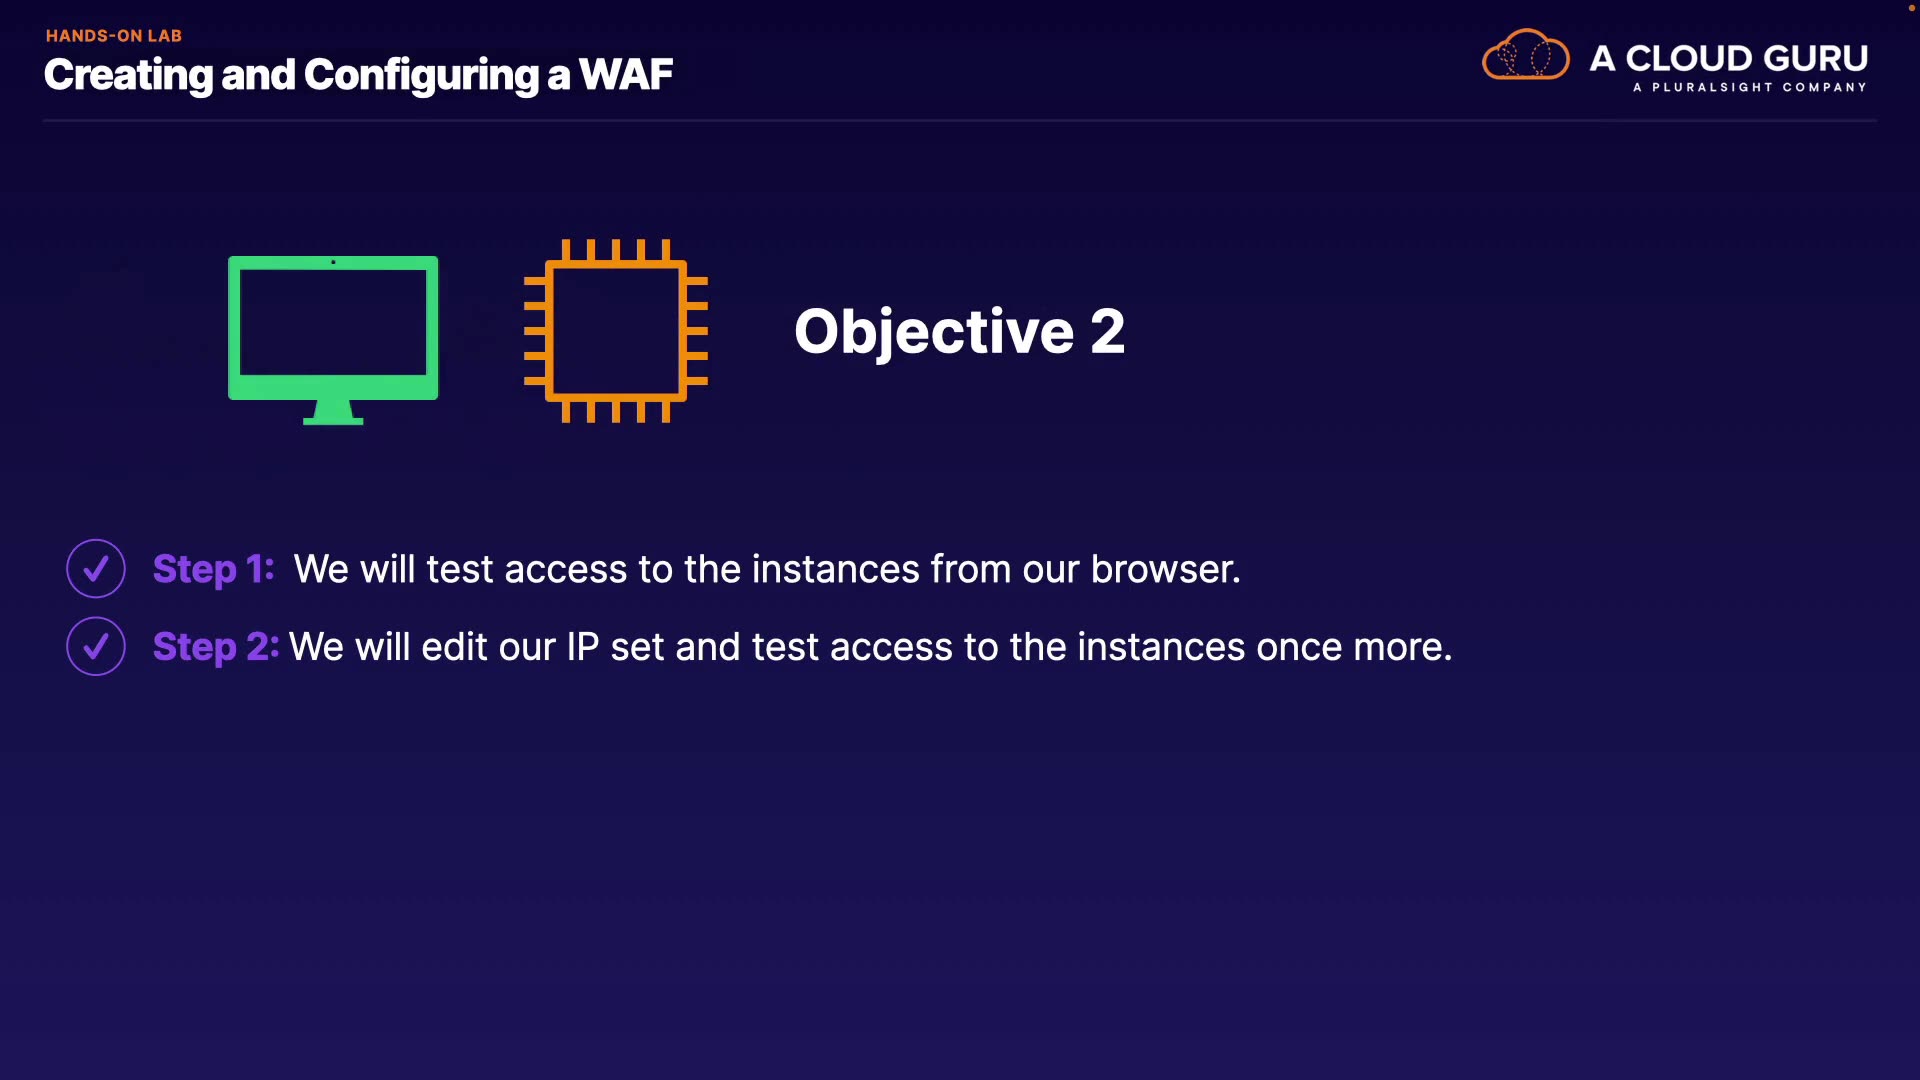Click the word "WAF" in the title
Screen dimensions: 1920x1080
click(626, 75)
